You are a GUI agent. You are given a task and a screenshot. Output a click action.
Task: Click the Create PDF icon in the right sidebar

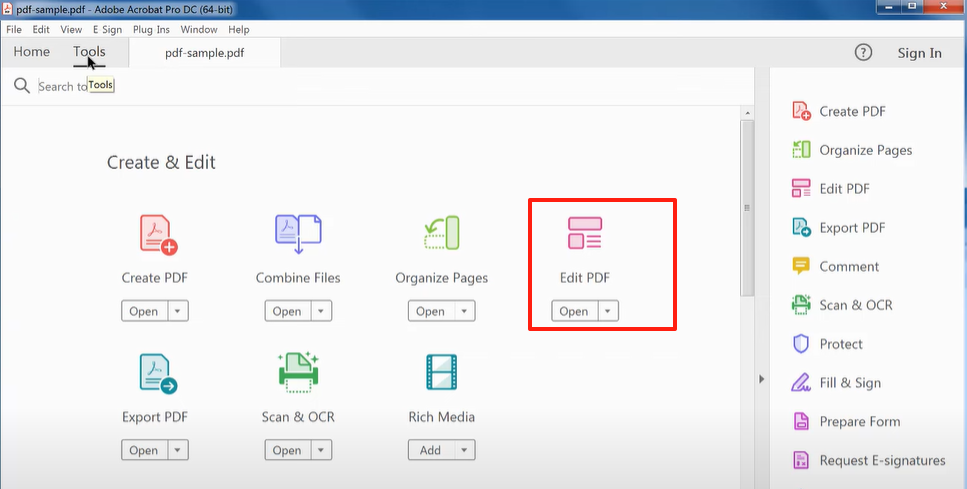point(801,111)
